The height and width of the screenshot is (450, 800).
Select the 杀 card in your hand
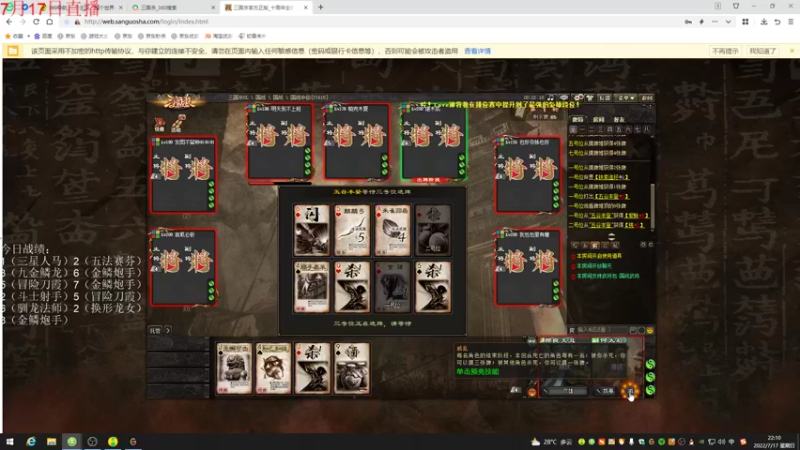(x=312, y=368)
